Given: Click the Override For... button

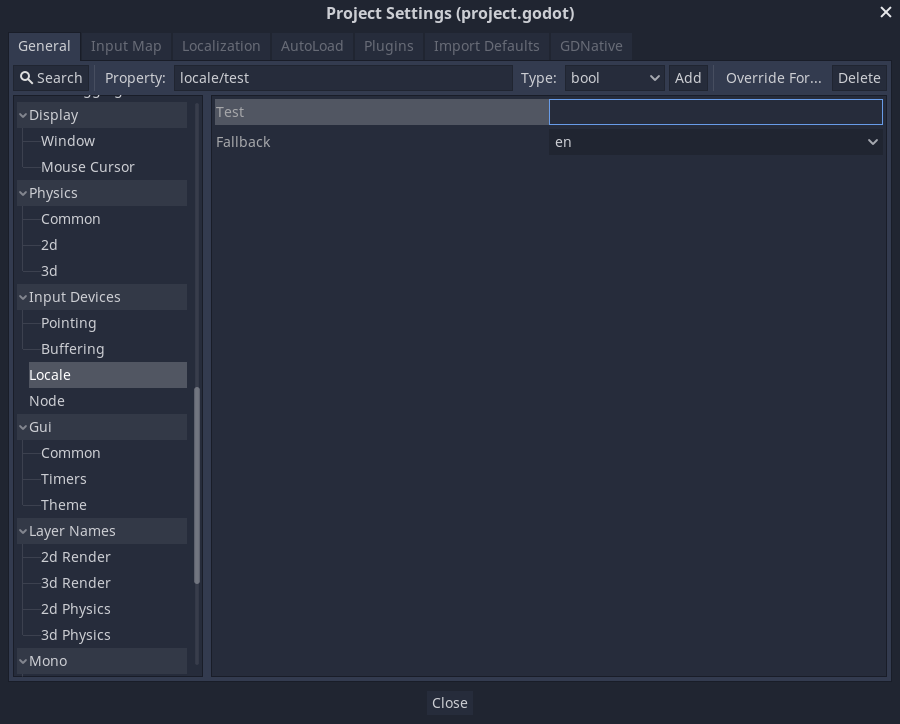Looking at the screenshot, I should [x=773, y=78].
